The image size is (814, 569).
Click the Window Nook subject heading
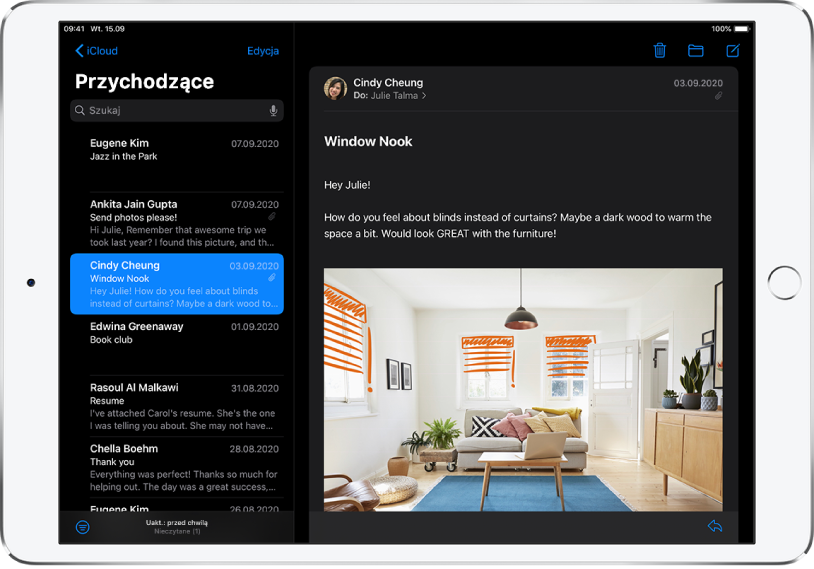tap(368, 141)
